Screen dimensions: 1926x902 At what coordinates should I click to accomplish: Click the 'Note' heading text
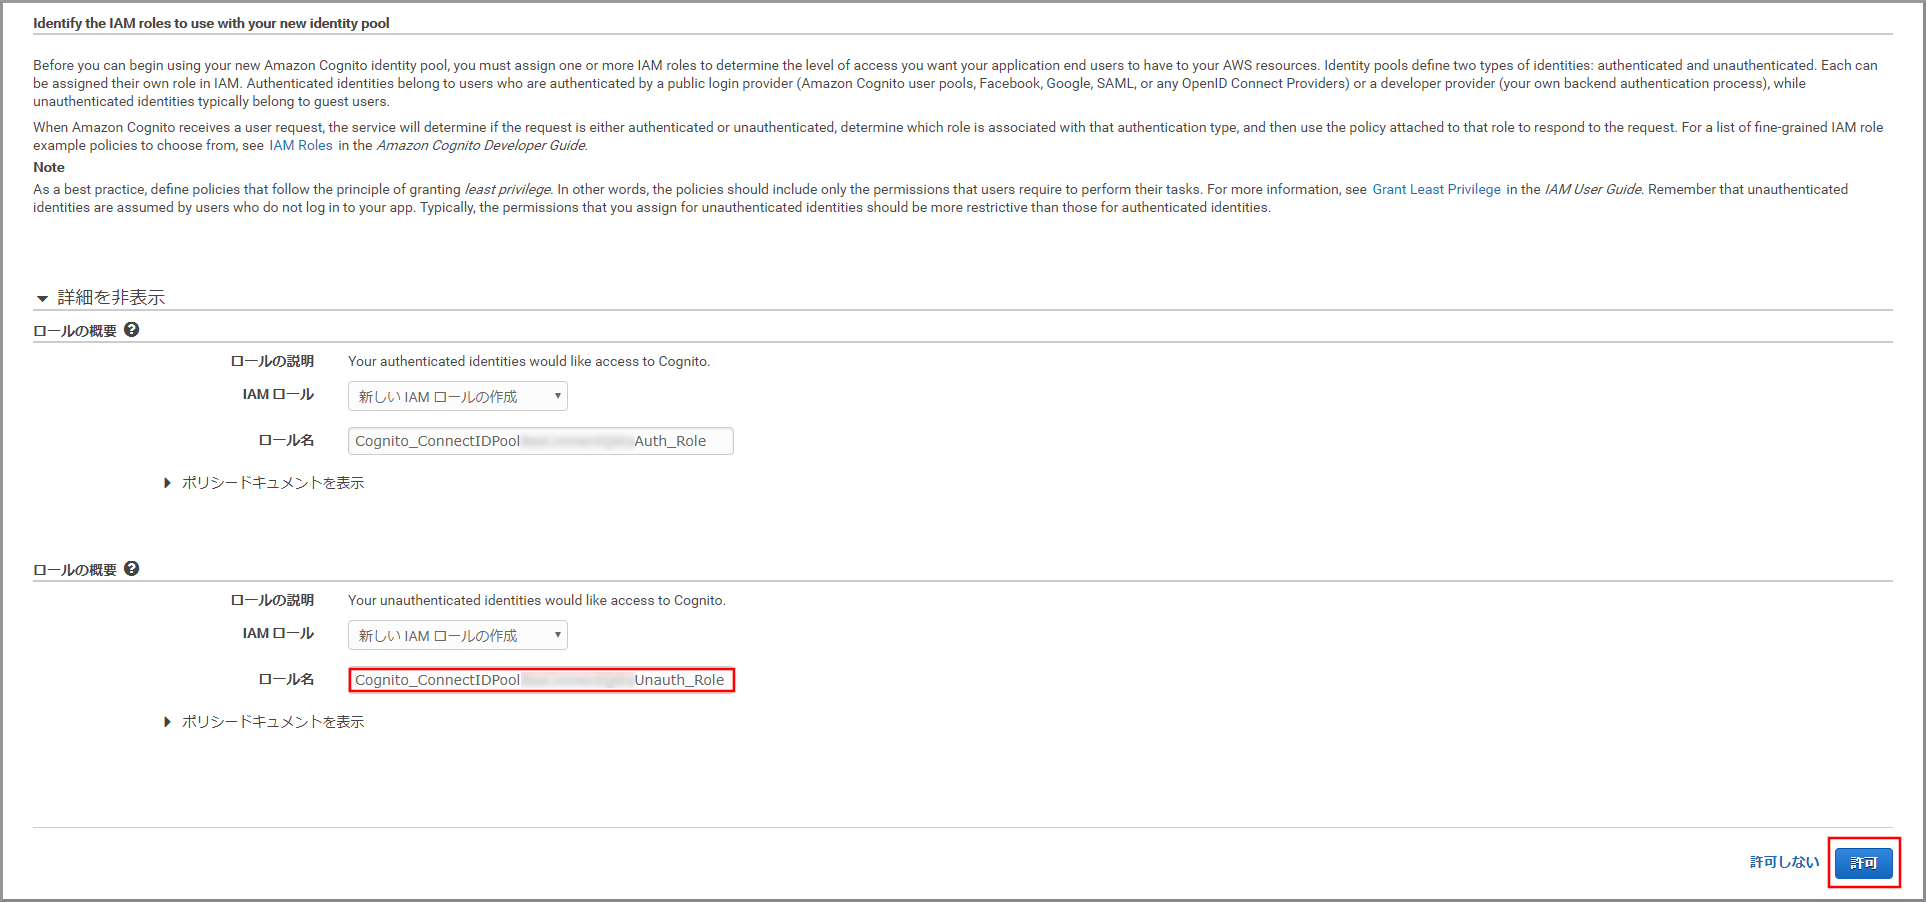coord(49,167)
